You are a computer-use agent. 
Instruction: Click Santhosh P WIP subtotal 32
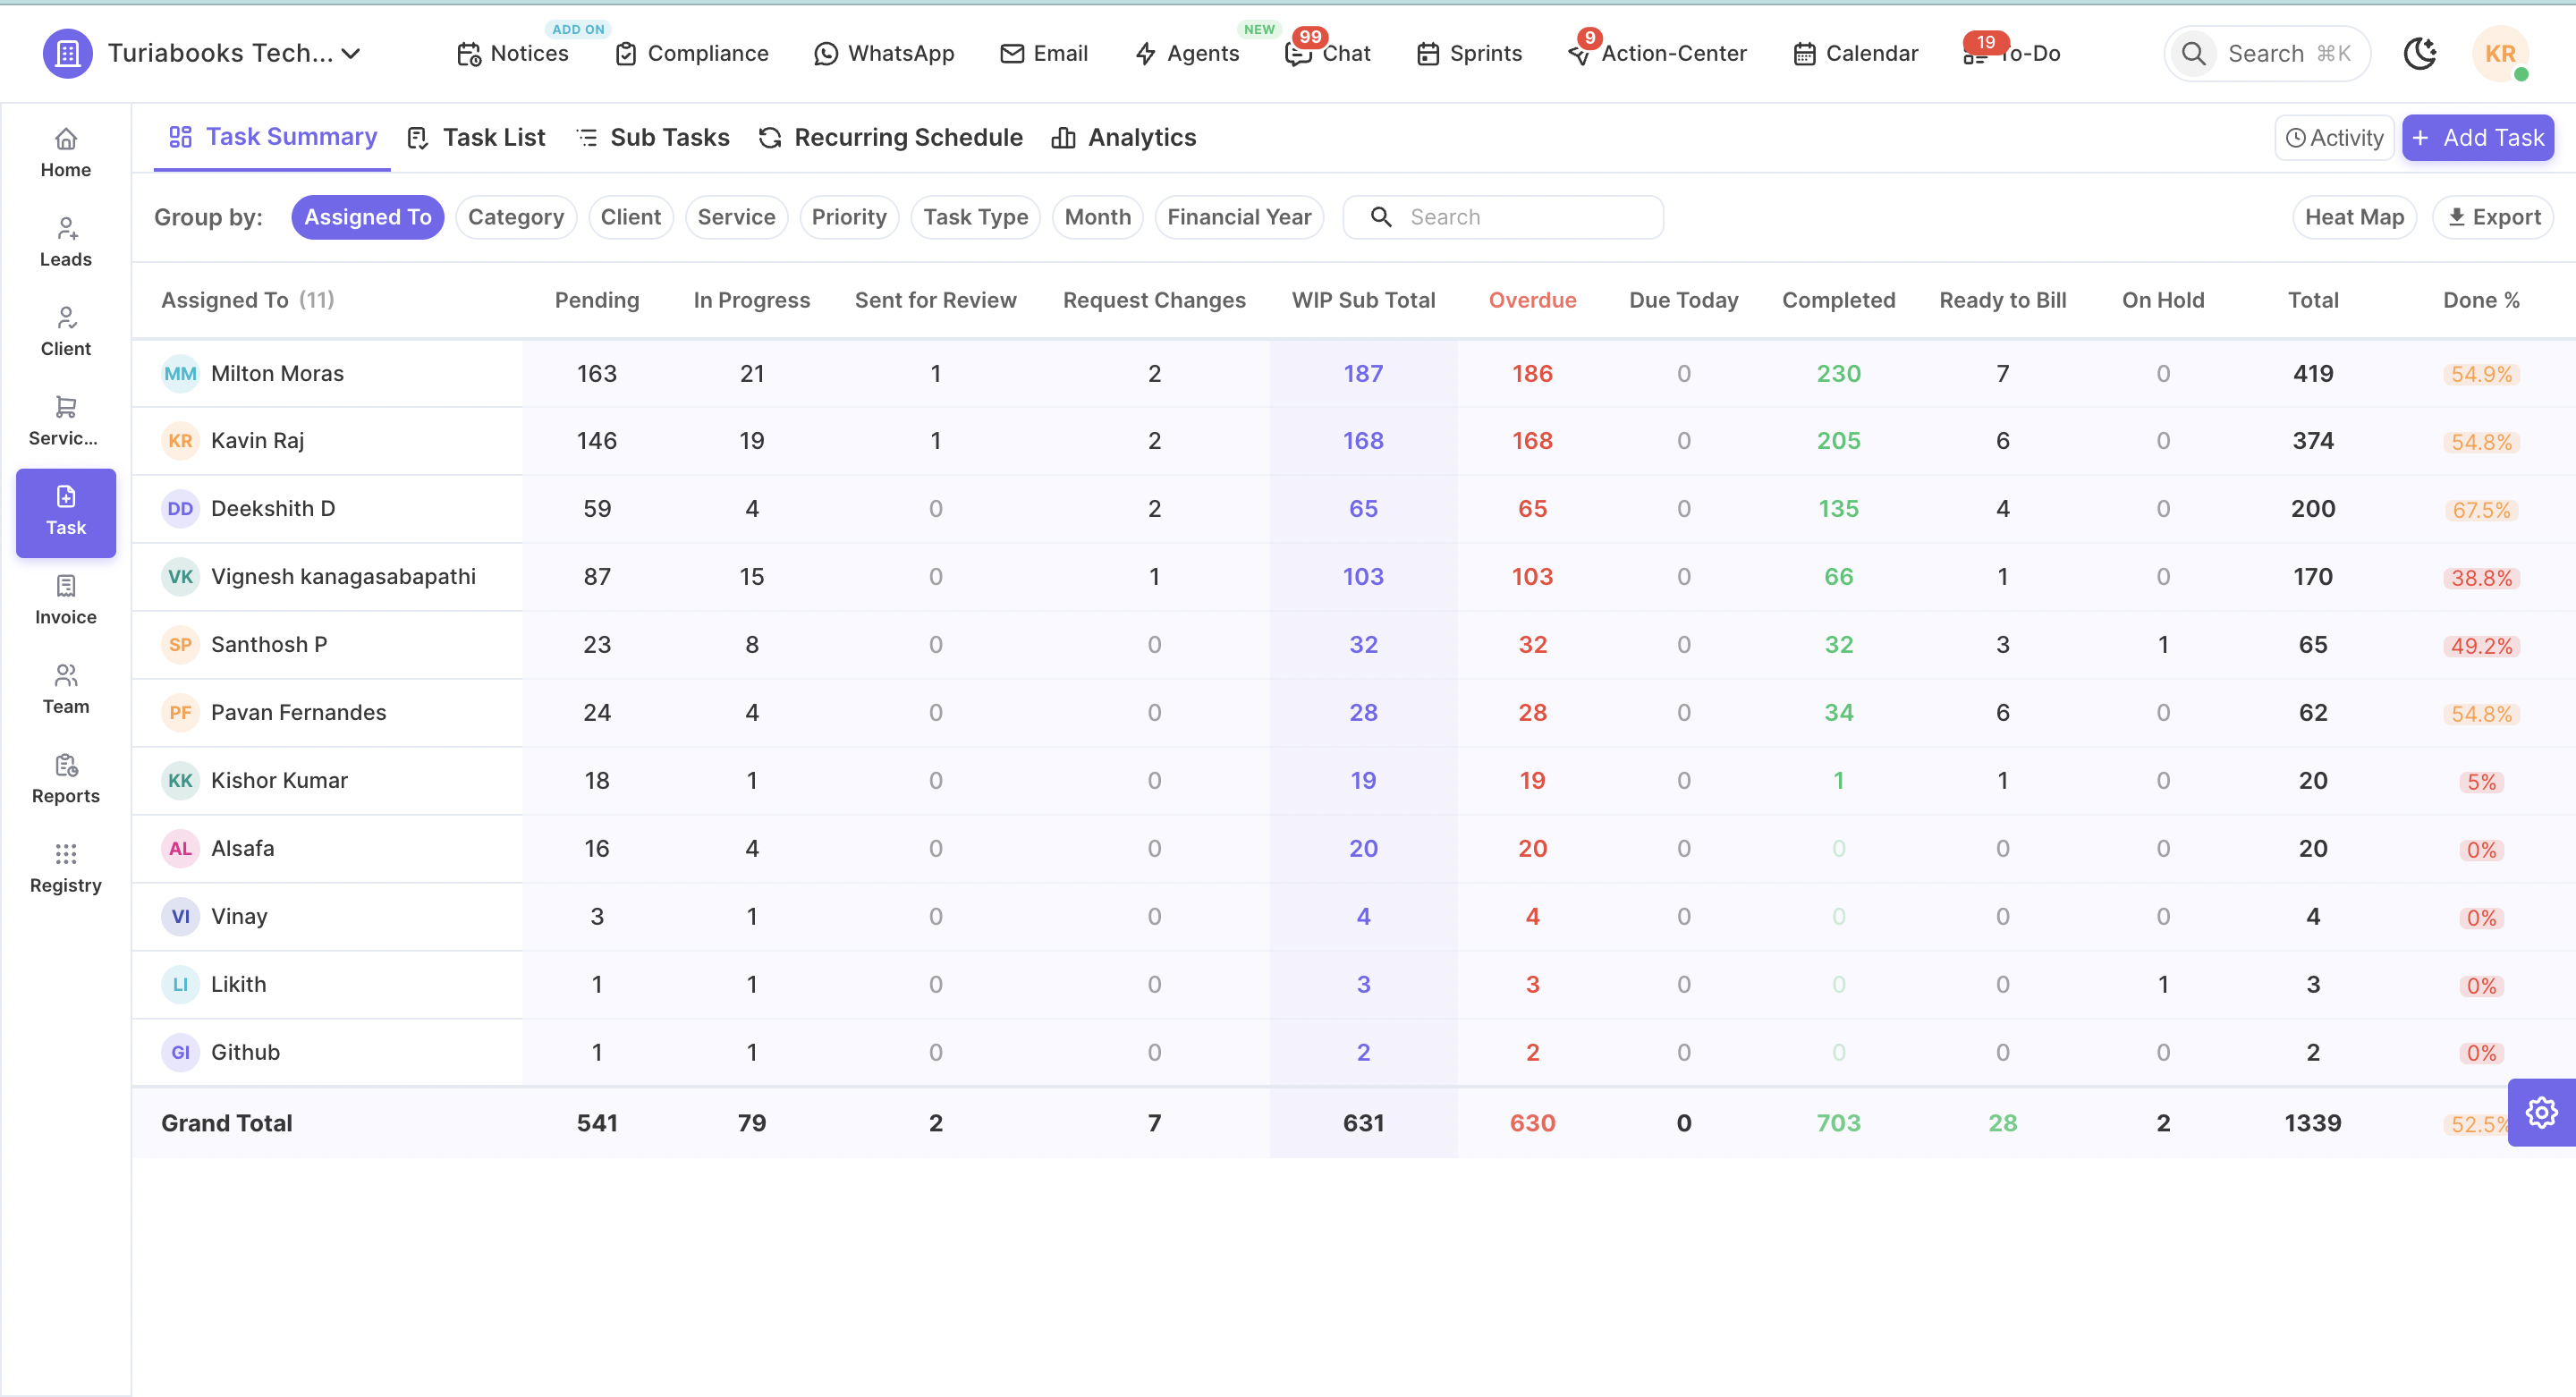click(x=1363, y=645)
